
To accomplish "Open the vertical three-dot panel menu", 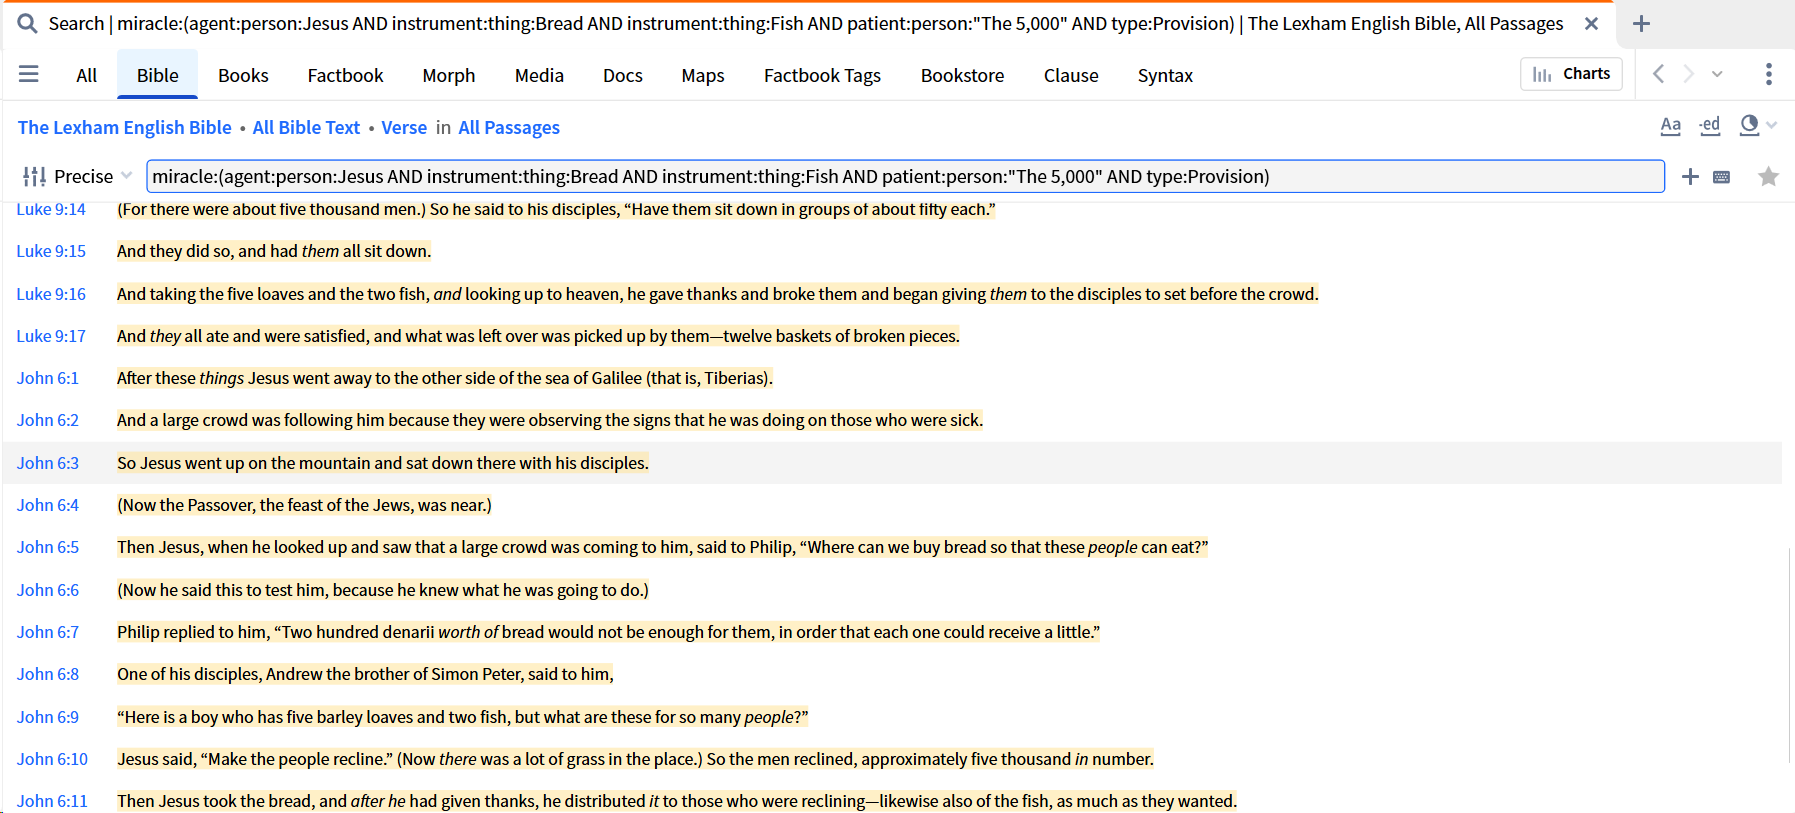I will coord(1768,74).
